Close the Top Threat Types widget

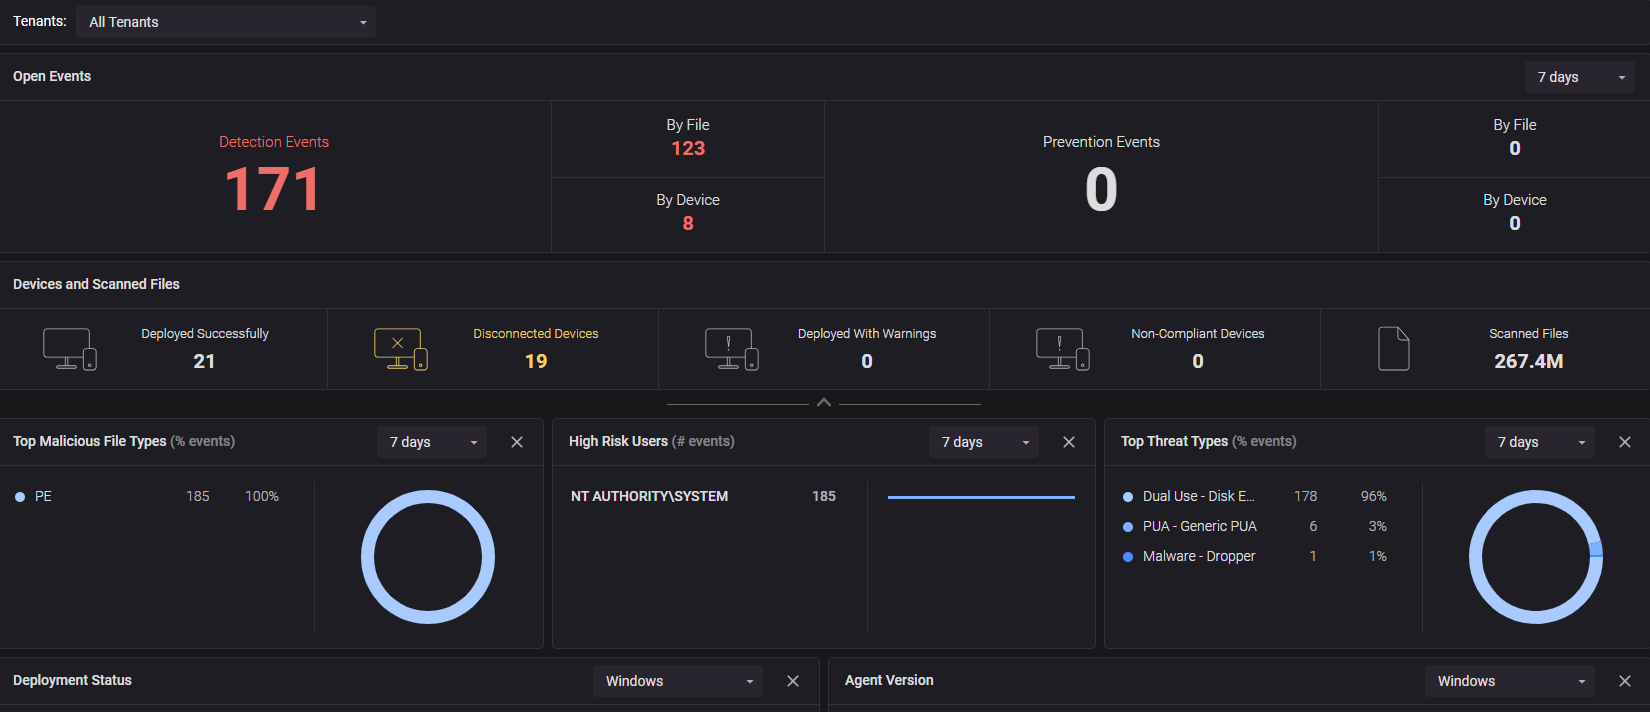point(1625,442)
